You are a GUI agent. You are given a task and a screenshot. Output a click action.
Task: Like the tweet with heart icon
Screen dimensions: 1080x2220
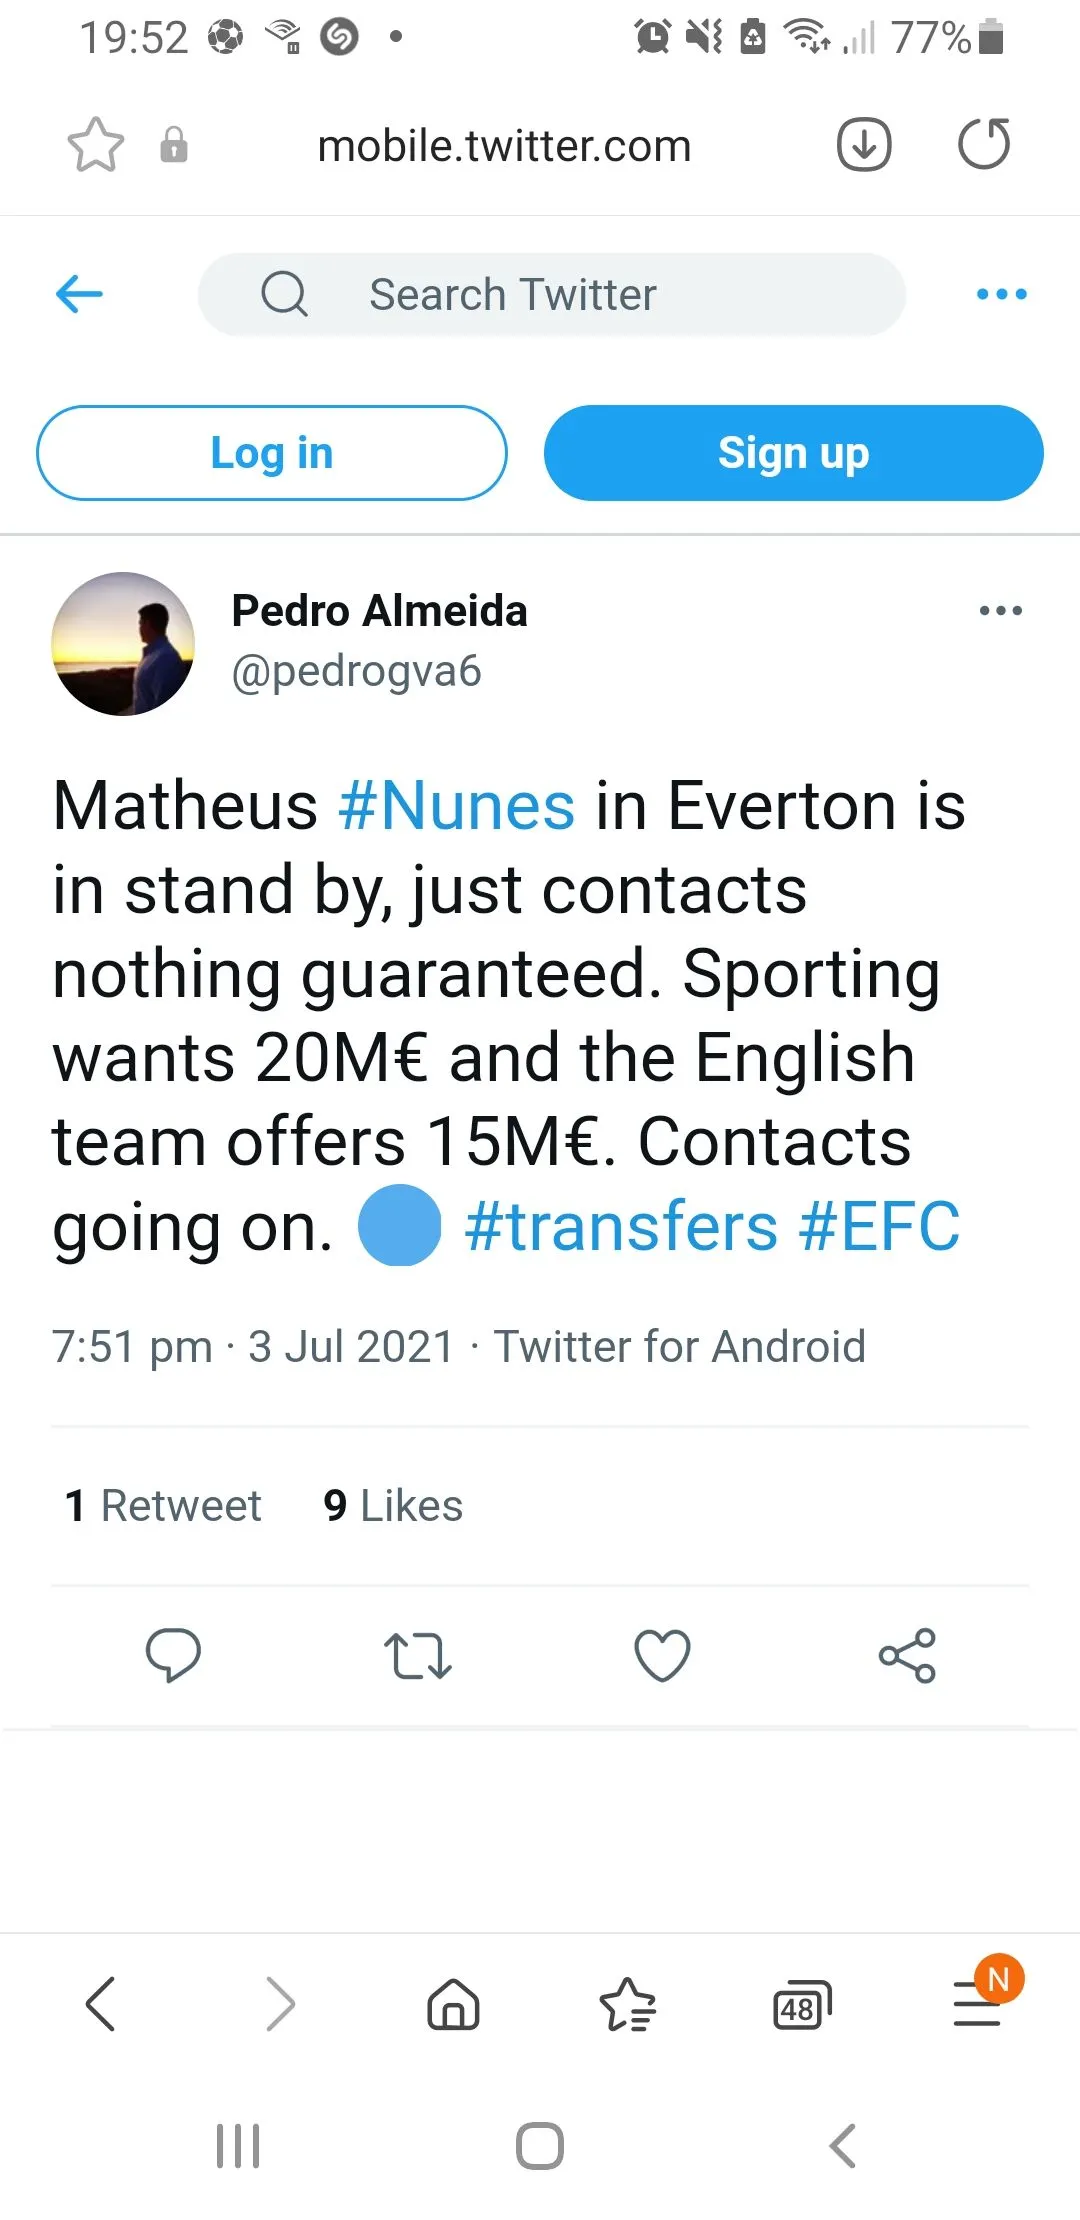662,1655
